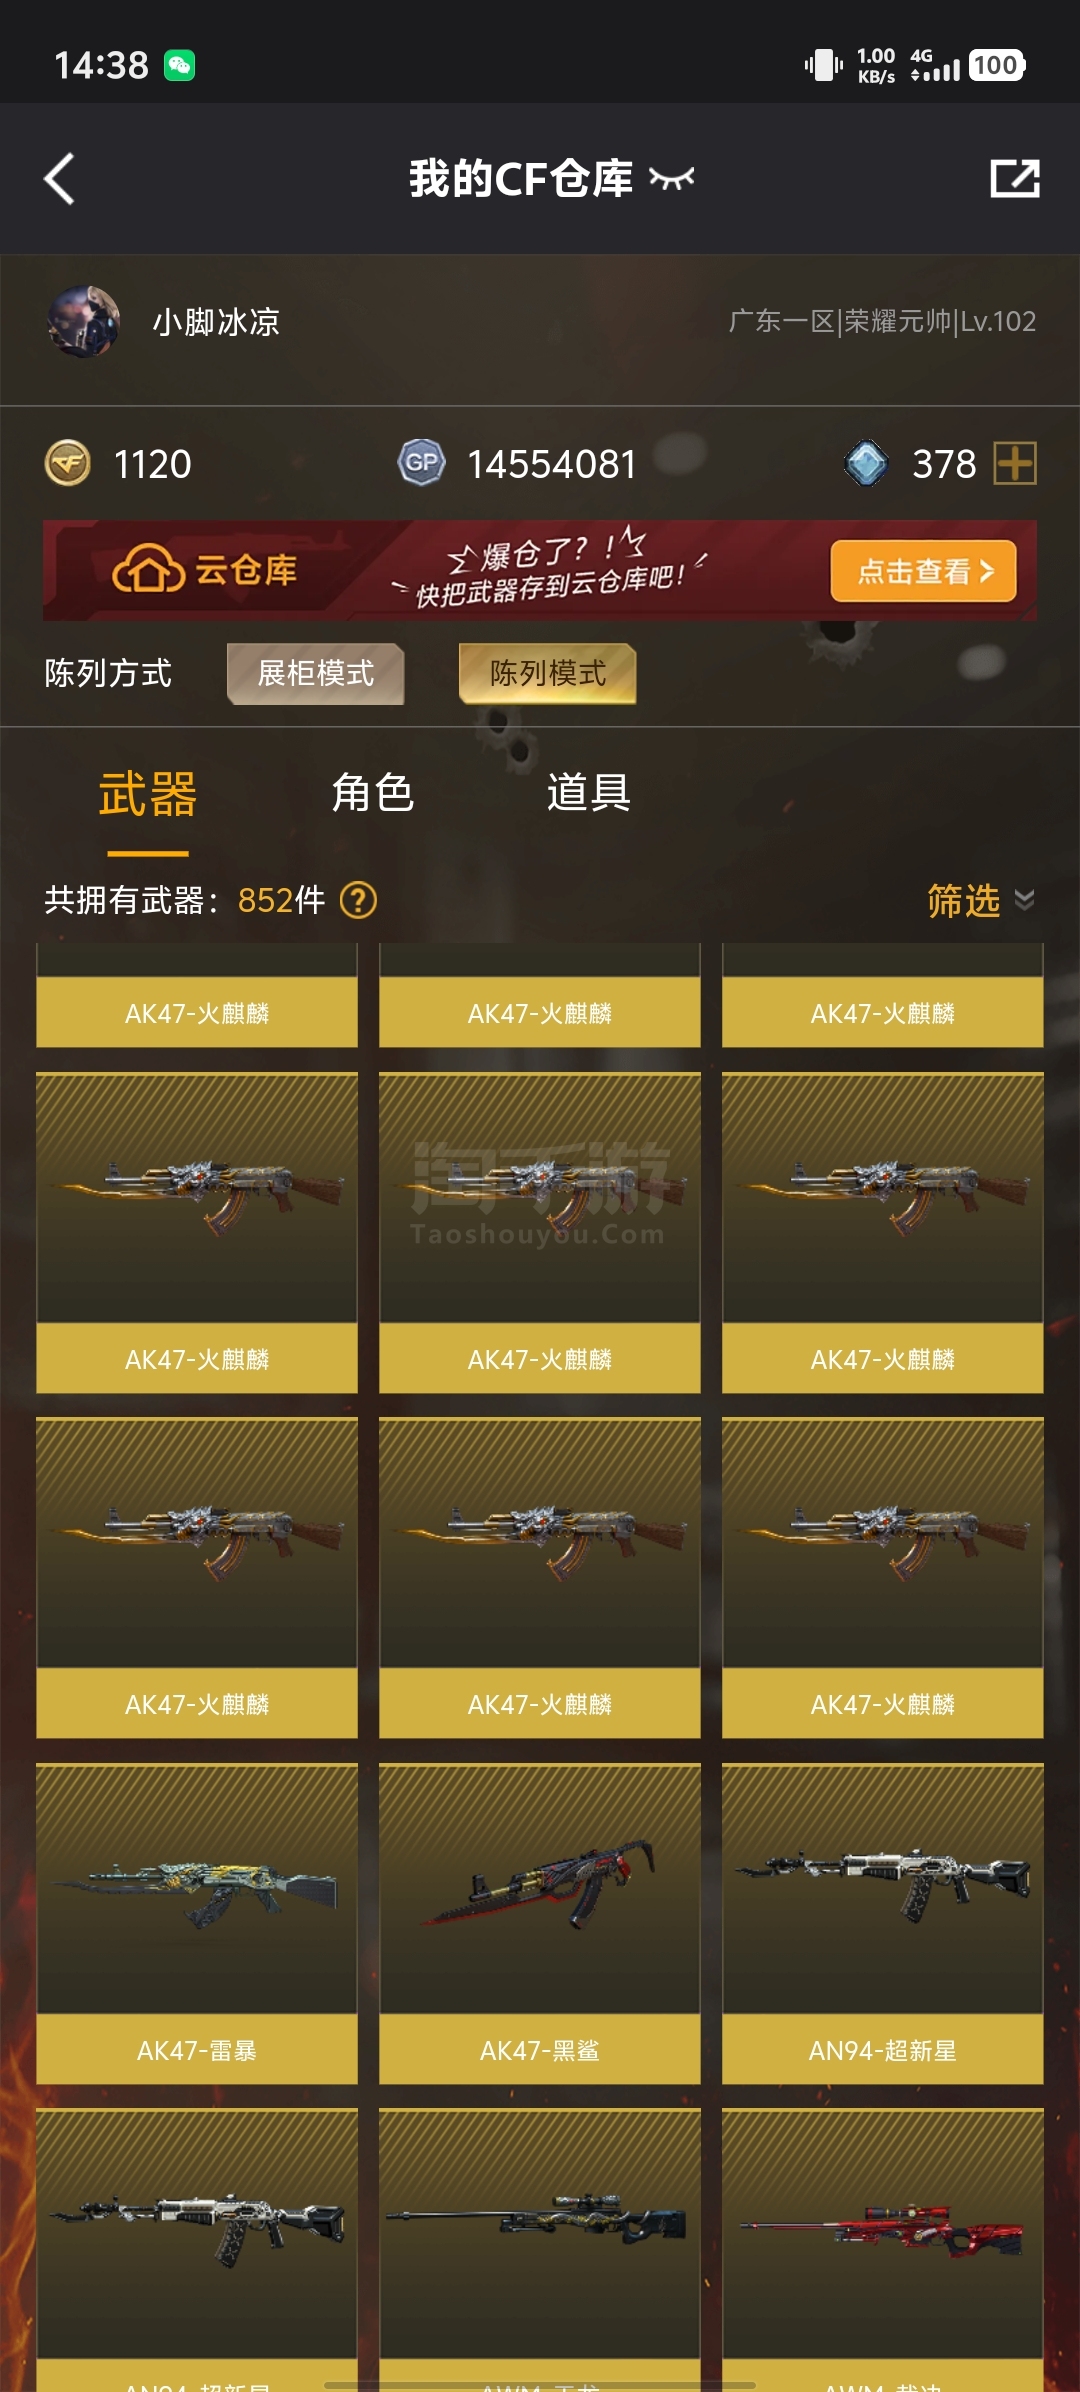Tap the CF point coin icon
The width and height of the screenshot is (1080, 2392).
tap(68, 463)
